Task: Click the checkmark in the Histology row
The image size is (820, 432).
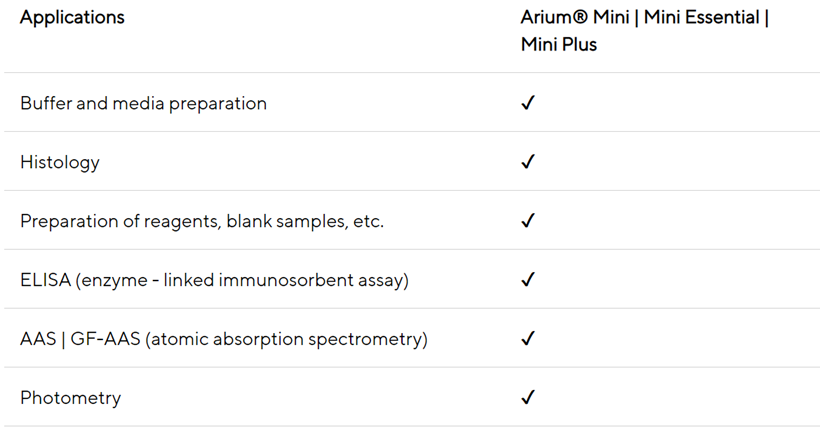Action: 528,162
